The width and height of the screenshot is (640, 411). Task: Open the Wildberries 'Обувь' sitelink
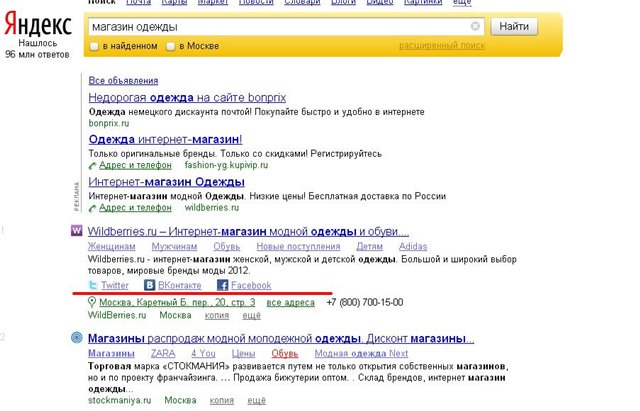(227, 247)
